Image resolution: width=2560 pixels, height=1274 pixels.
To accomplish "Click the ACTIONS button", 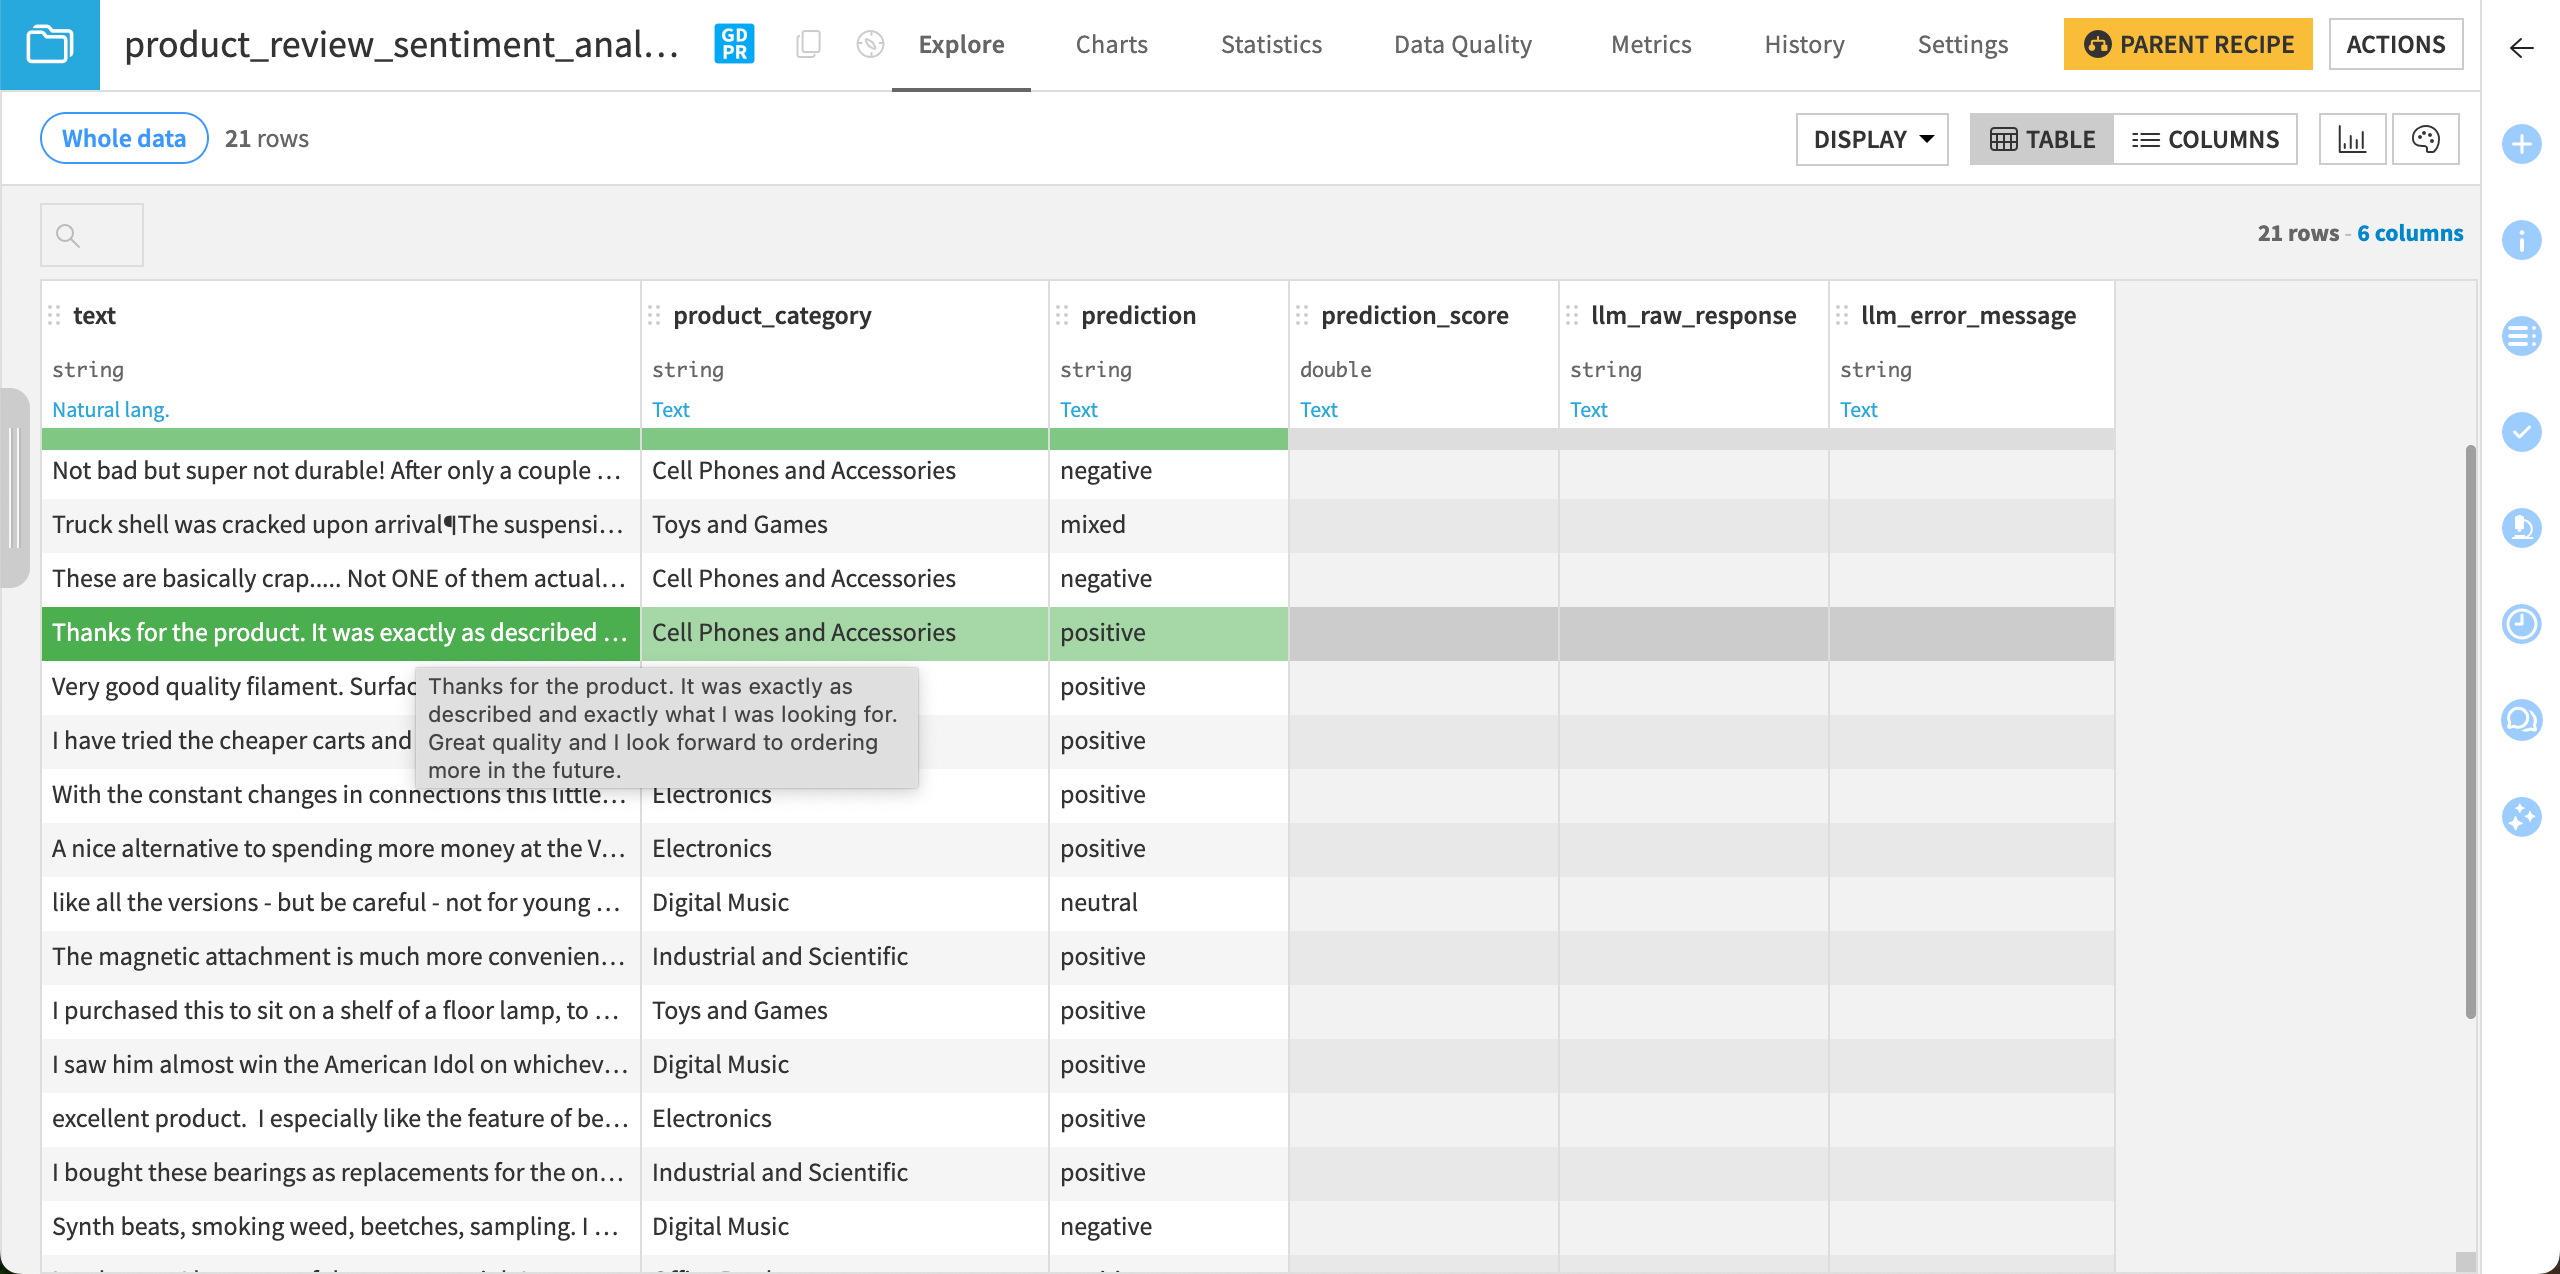I will [2396, 44].
